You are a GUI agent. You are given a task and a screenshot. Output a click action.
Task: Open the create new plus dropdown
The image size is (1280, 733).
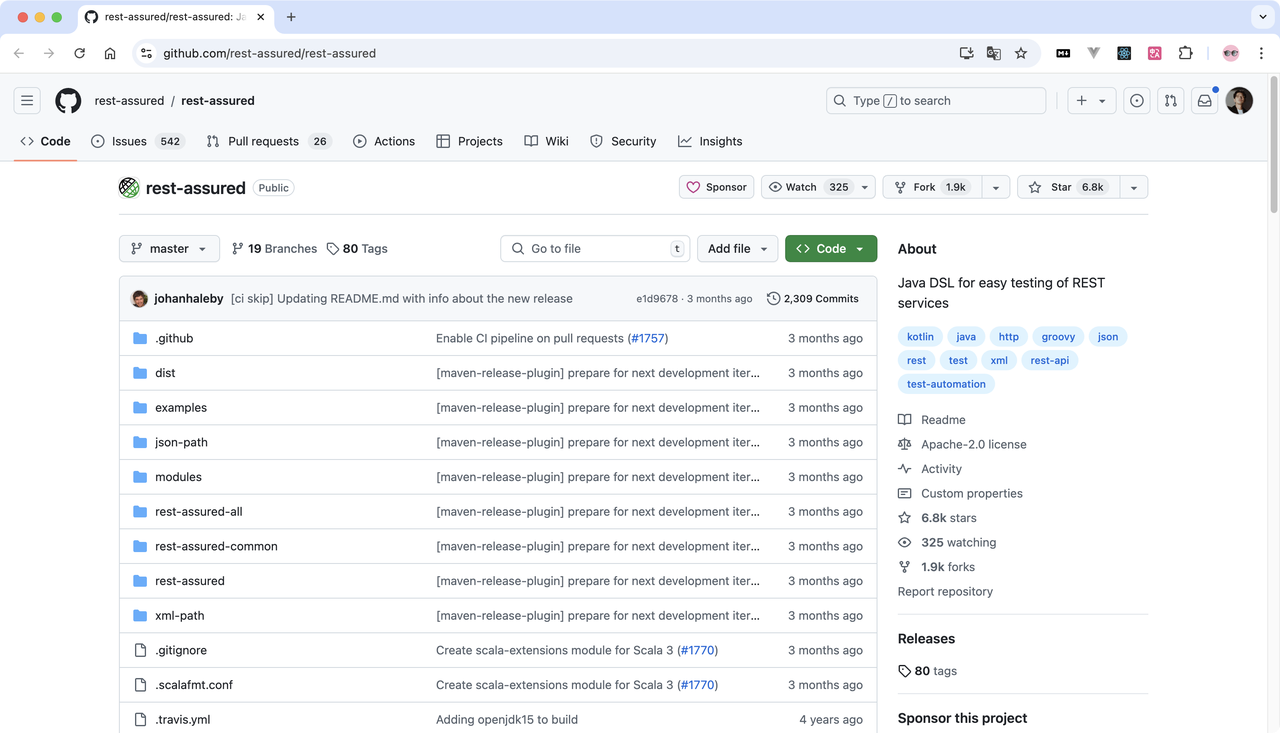point(1091,101)
